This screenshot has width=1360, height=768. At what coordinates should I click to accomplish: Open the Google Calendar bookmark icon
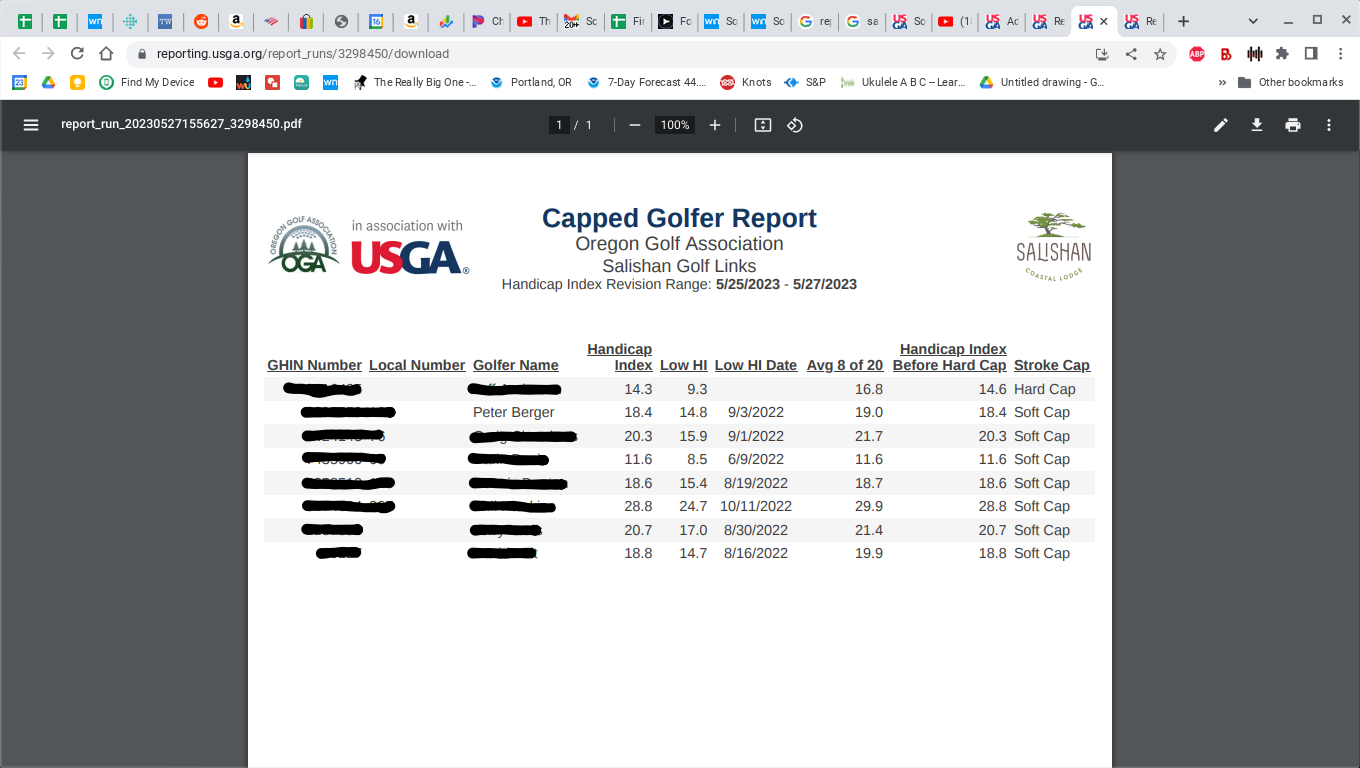click(x=19, y=83)
